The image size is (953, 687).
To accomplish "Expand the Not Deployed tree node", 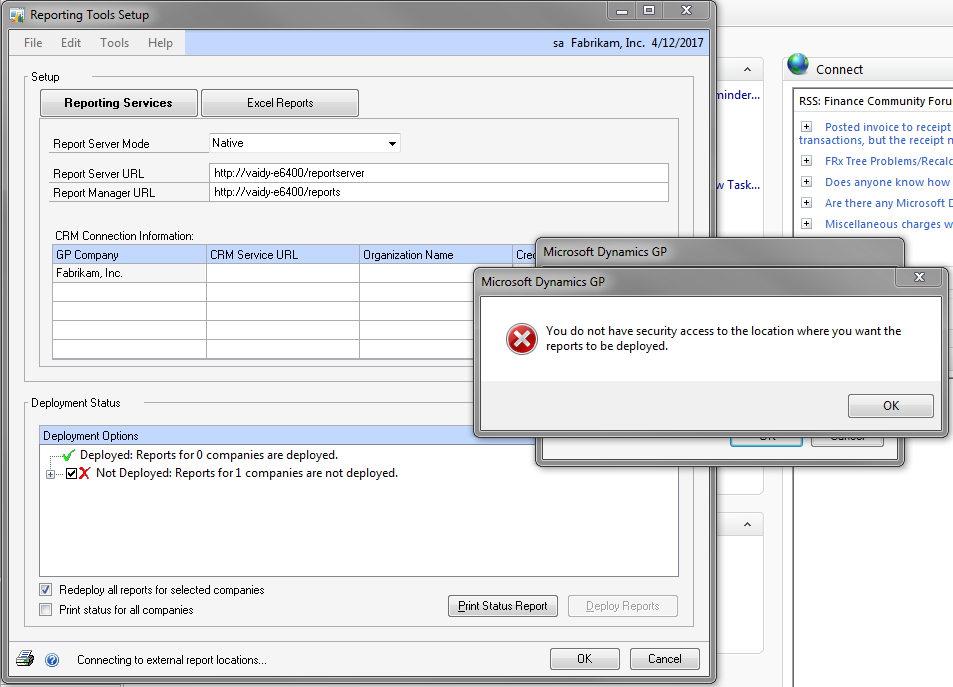I will click(x=50, y=474).
